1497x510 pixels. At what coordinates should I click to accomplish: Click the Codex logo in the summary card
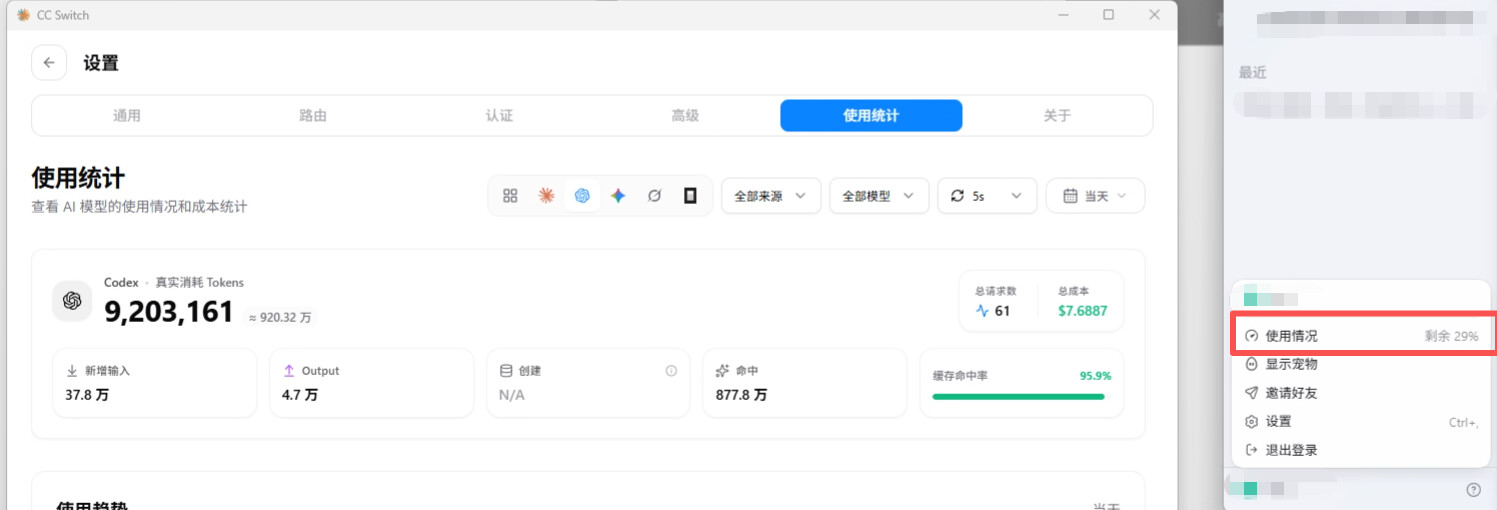coord(72,301)
